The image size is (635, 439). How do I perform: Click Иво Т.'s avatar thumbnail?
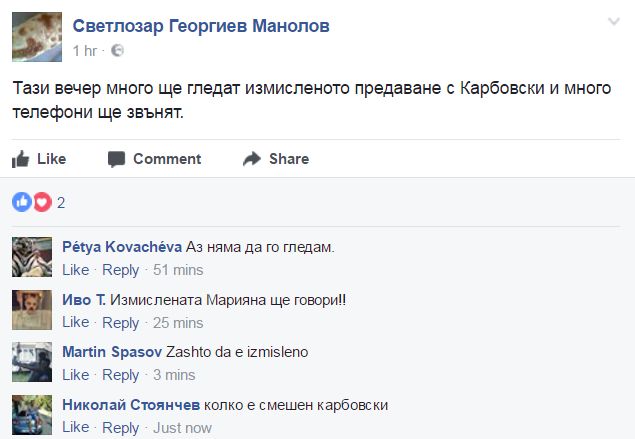click(31, 309)
